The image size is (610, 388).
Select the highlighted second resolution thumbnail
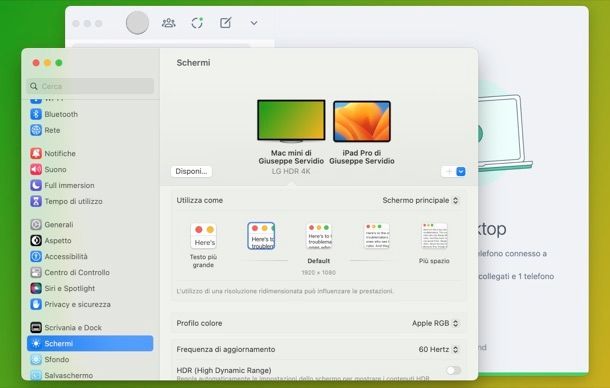pyautogui.click(x=261, y=236)
